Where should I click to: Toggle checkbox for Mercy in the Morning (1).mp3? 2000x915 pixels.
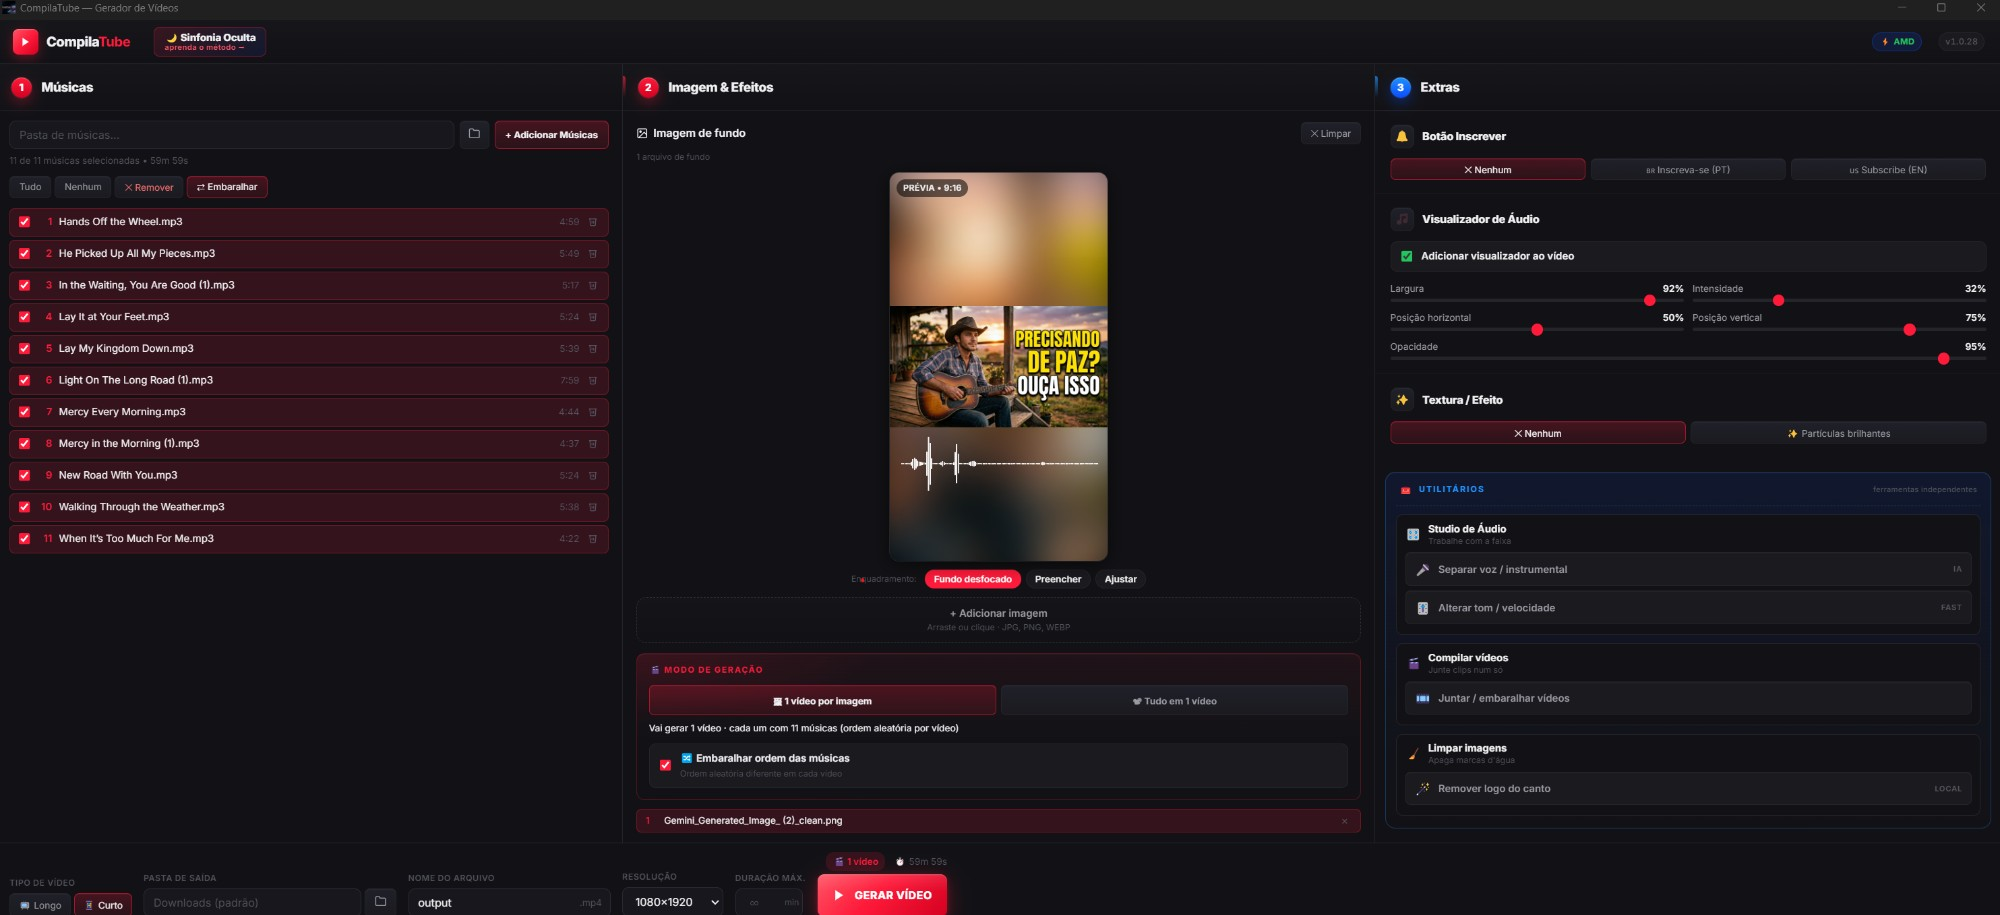(24, 444)
